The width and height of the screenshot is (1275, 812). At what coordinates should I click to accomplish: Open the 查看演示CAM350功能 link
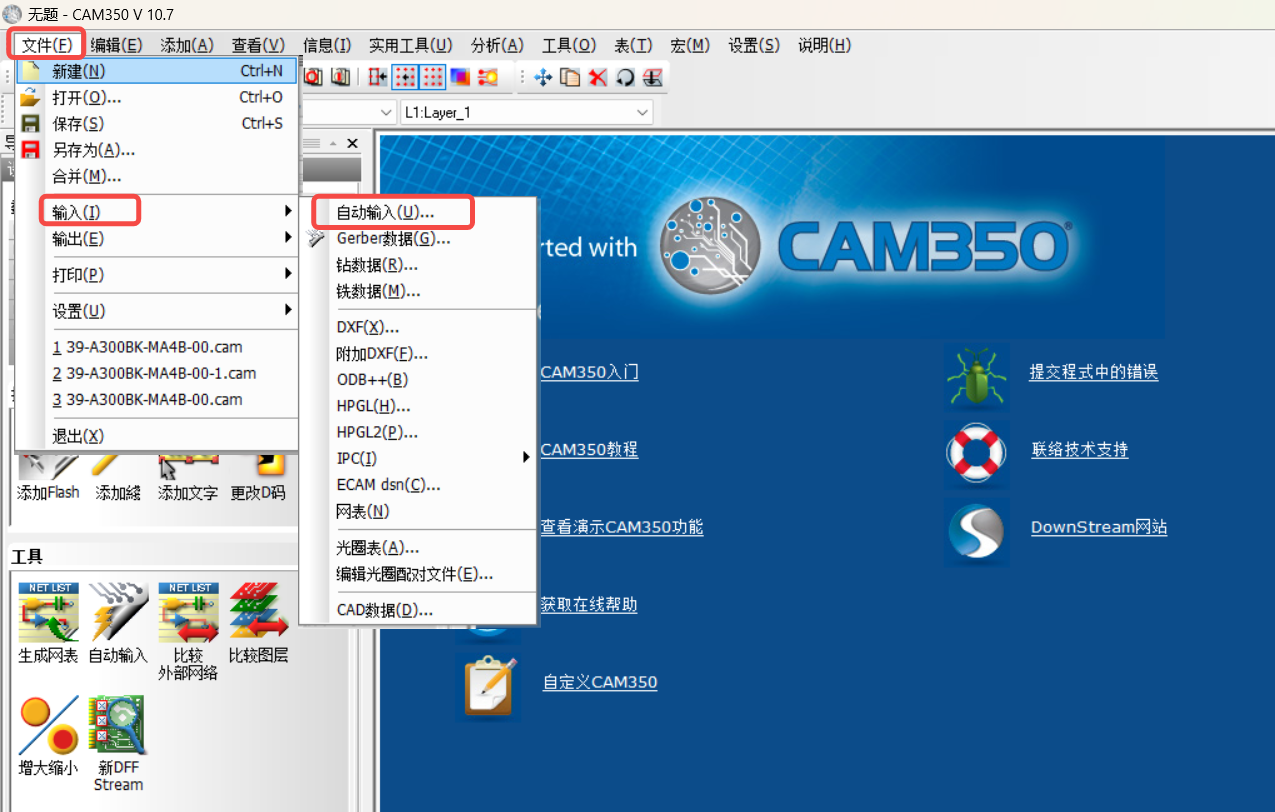[x=621, y=527]
